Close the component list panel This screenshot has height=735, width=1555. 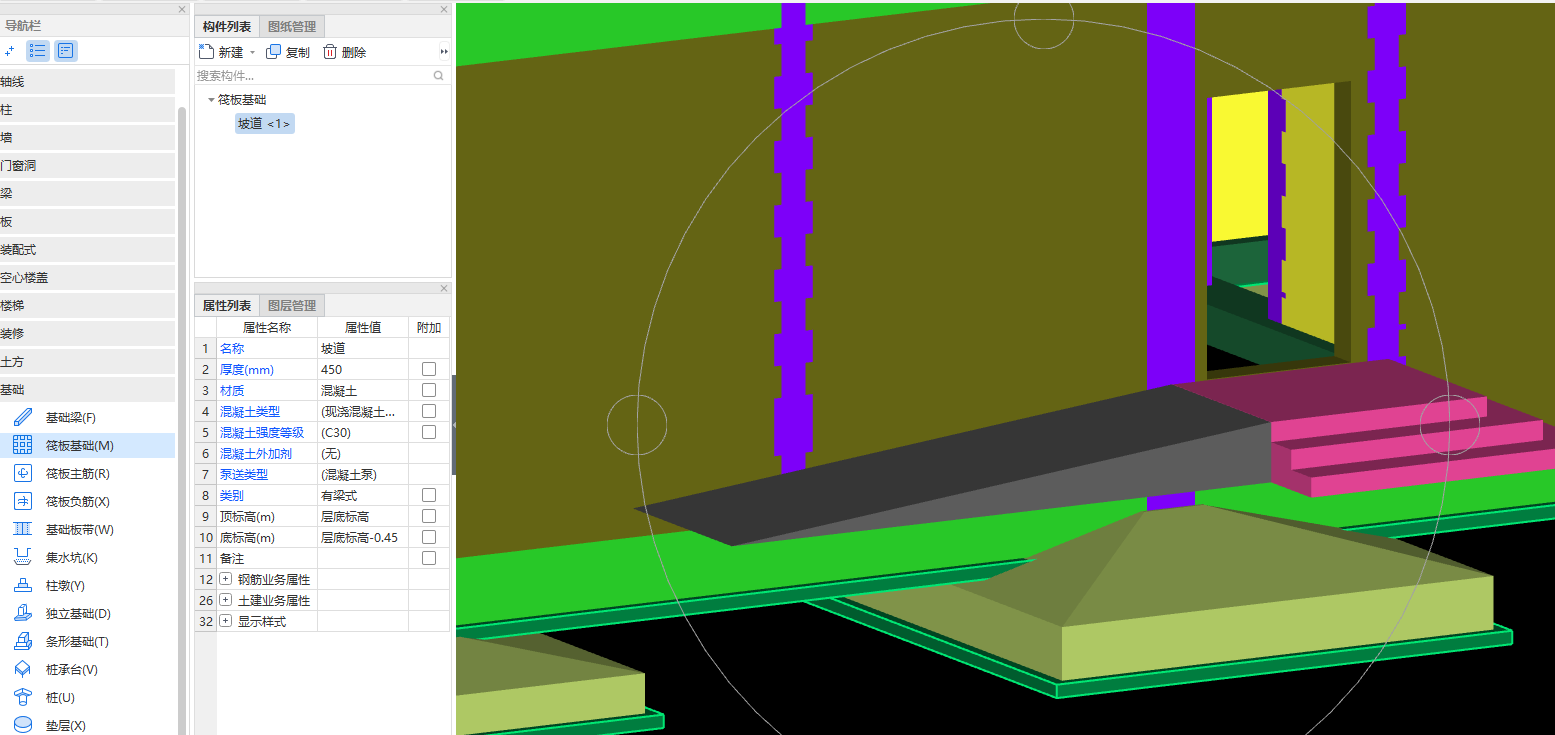[444, 9]
